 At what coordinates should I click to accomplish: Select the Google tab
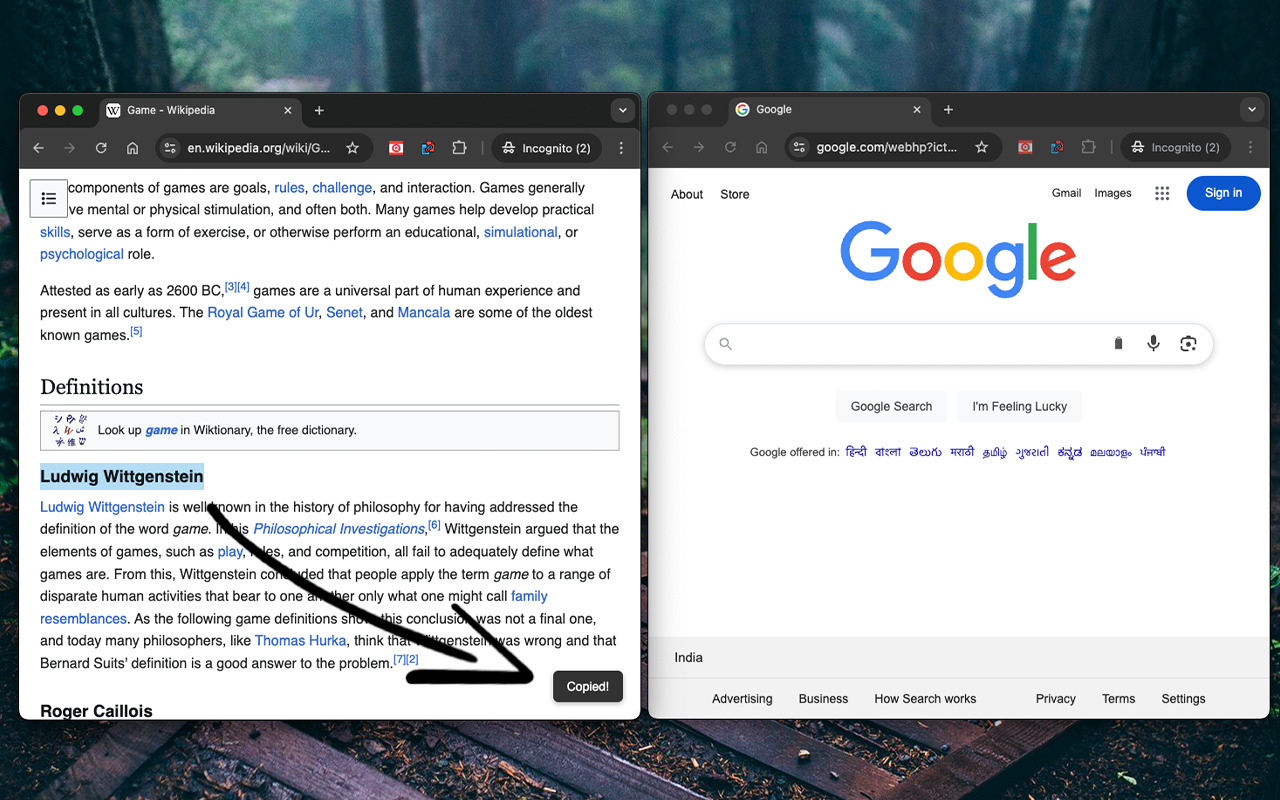click(829, 109)
